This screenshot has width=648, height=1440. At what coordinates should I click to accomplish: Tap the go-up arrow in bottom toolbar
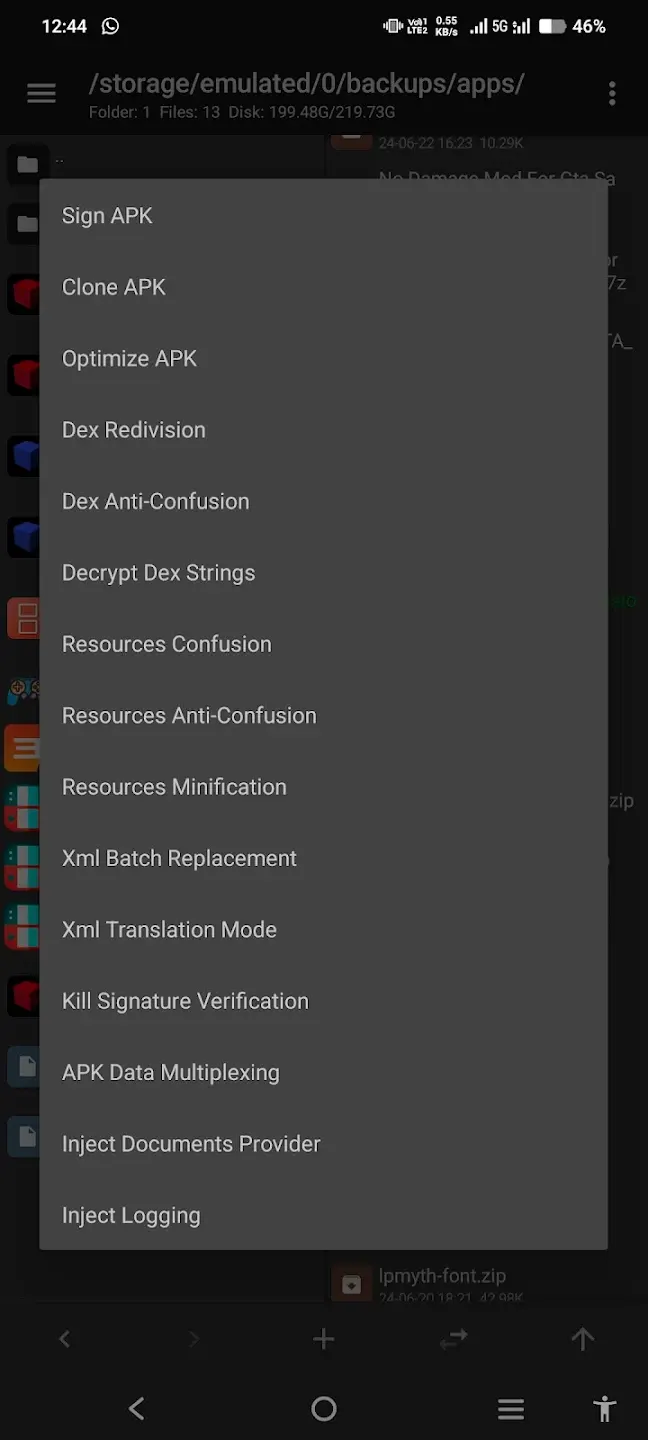tap(582, 1339)
